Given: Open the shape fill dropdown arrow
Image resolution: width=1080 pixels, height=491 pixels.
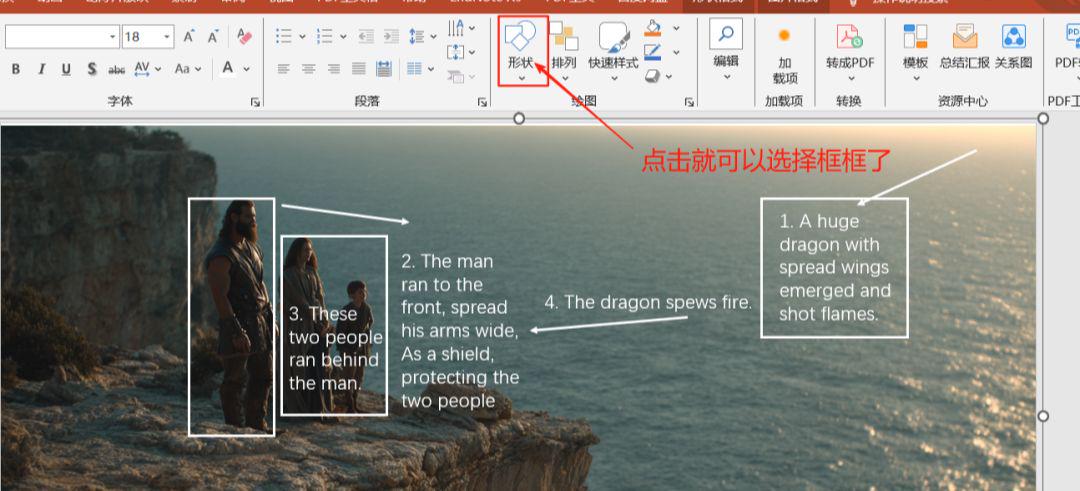Looking at the screenshot, I should point(676,28).
